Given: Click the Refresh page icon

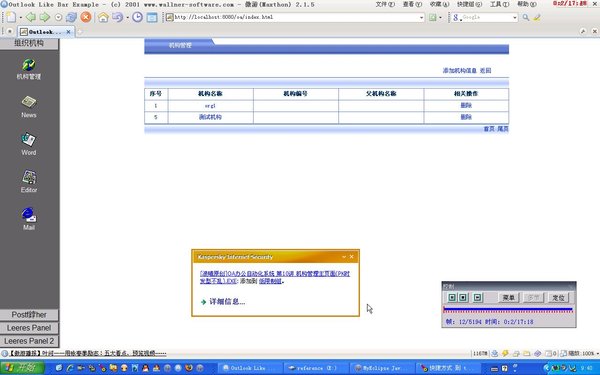Looking at the screenshot, I should click(x=71, y=17).
